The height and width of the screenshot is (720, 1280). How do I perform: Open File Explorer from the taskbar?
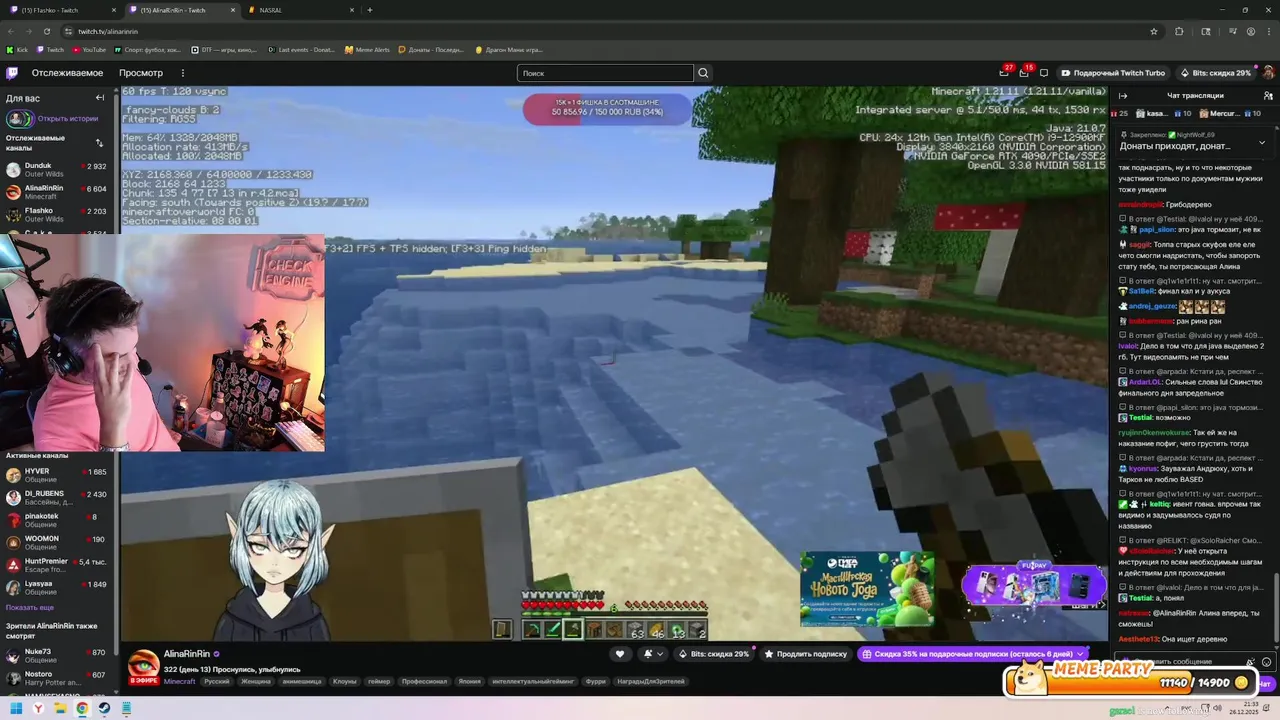point(60,709)
